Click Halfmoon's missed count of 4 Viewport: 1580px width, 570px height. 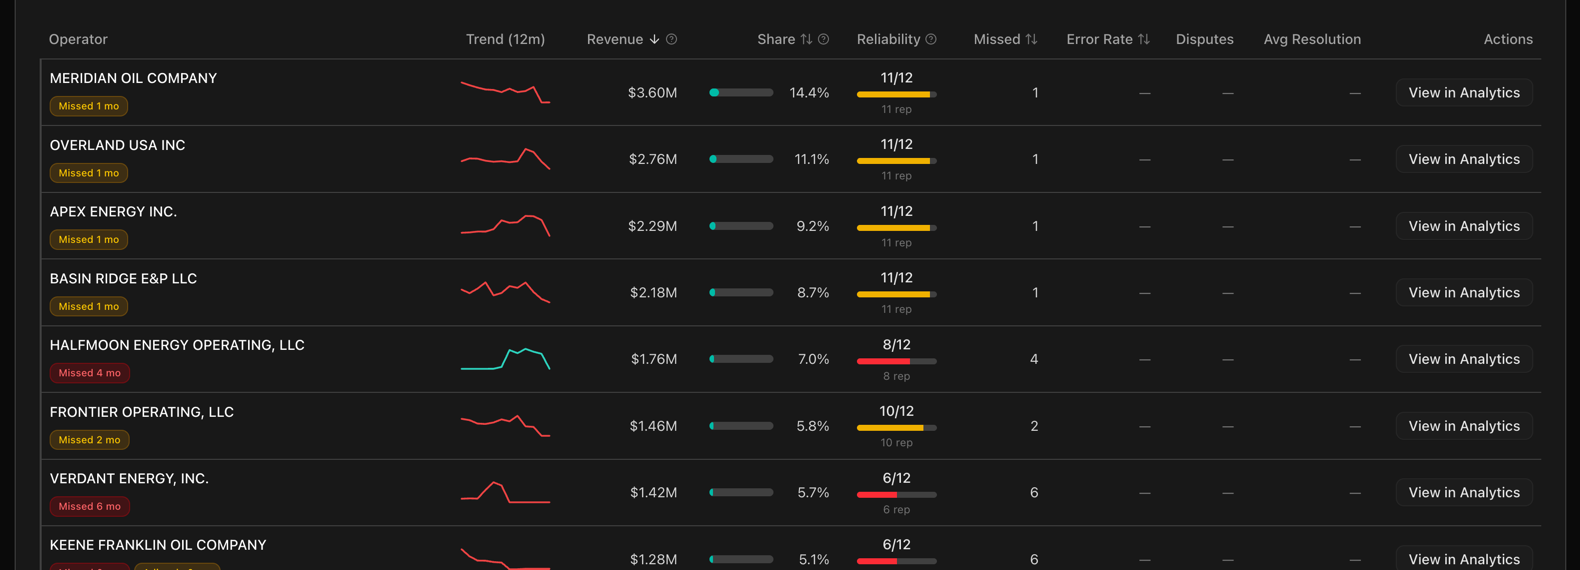point(1034,359)
